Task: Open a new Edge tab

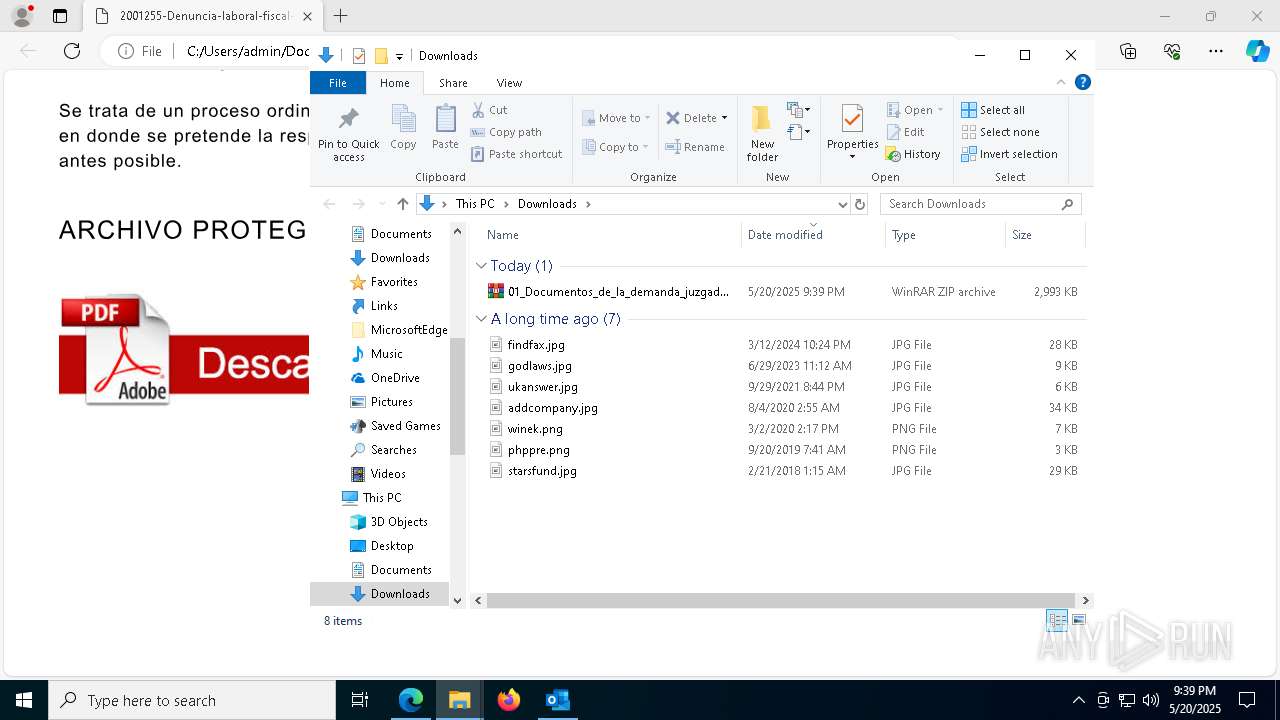Action: pyautogui.click(x=341, y=16)
